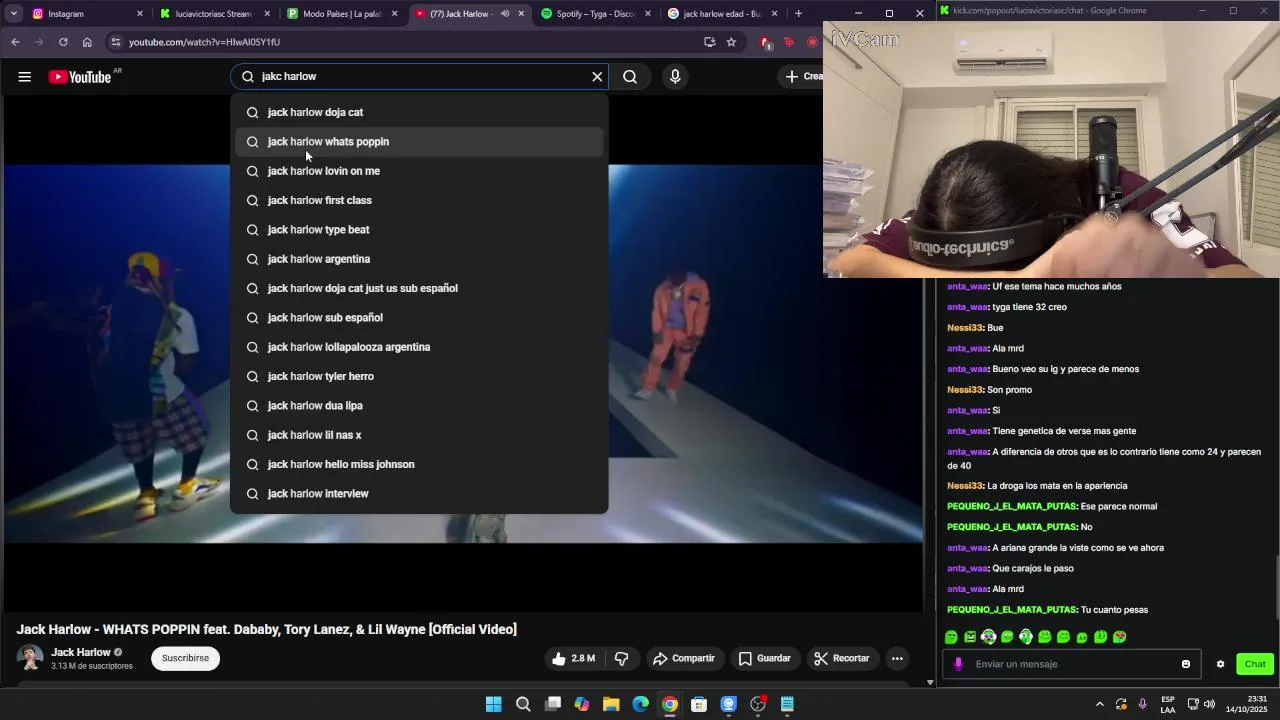This screenshot has width=1280, height=720.
Task: Open File Explorer from taskbar
Action: click(x=611, y=704)
